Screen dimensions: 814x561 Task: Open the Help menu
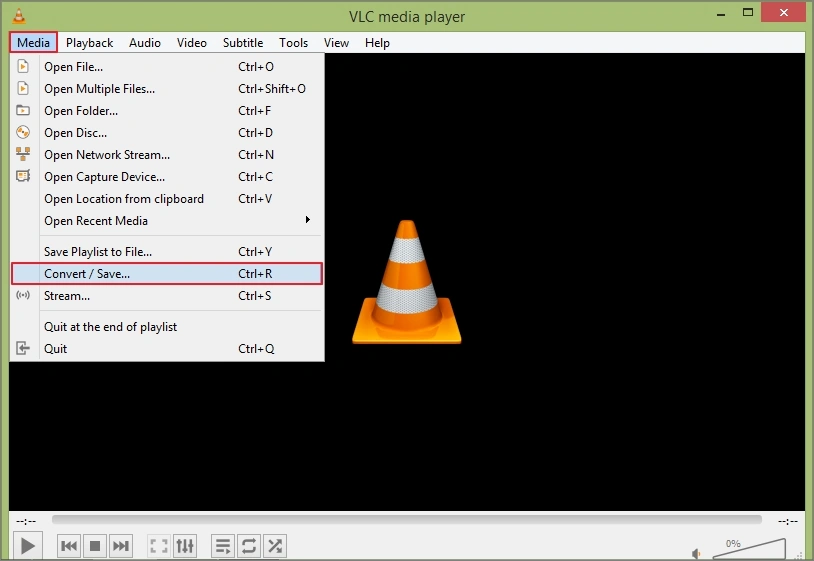tap(377, 43)
